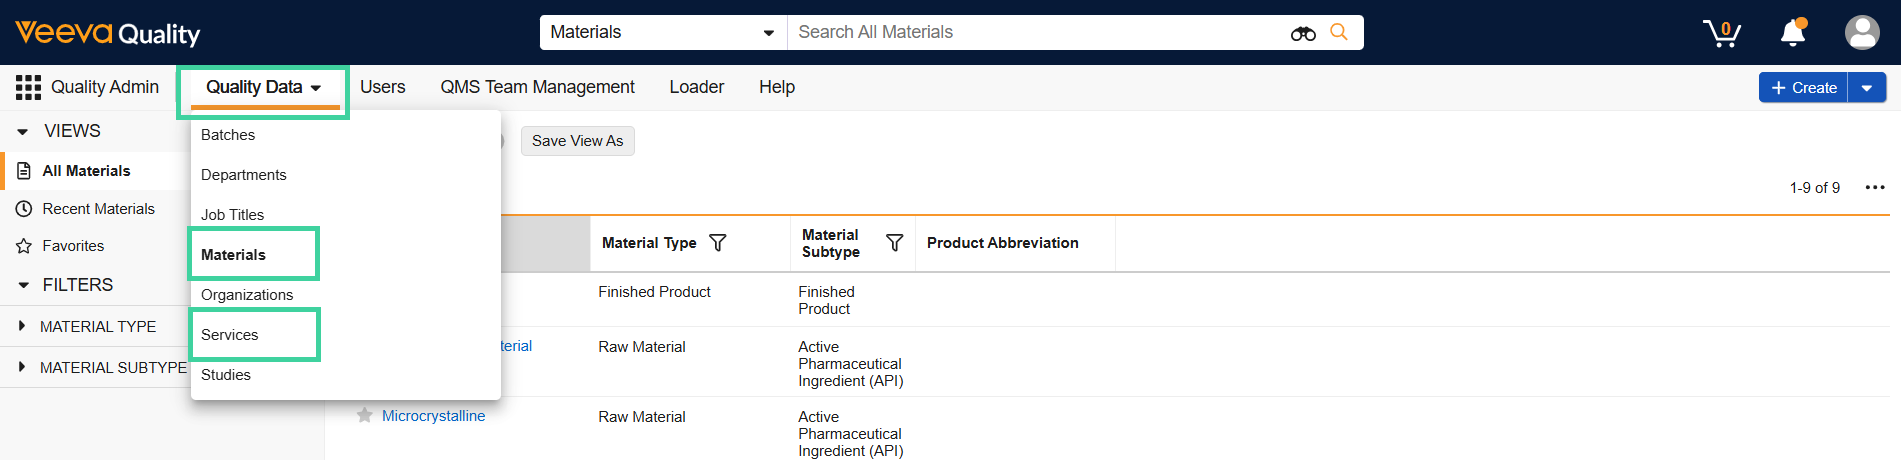This screenshot has width=1901, height=460.
Task: Click the Material Type filter icon
Action: click(718, 243)
